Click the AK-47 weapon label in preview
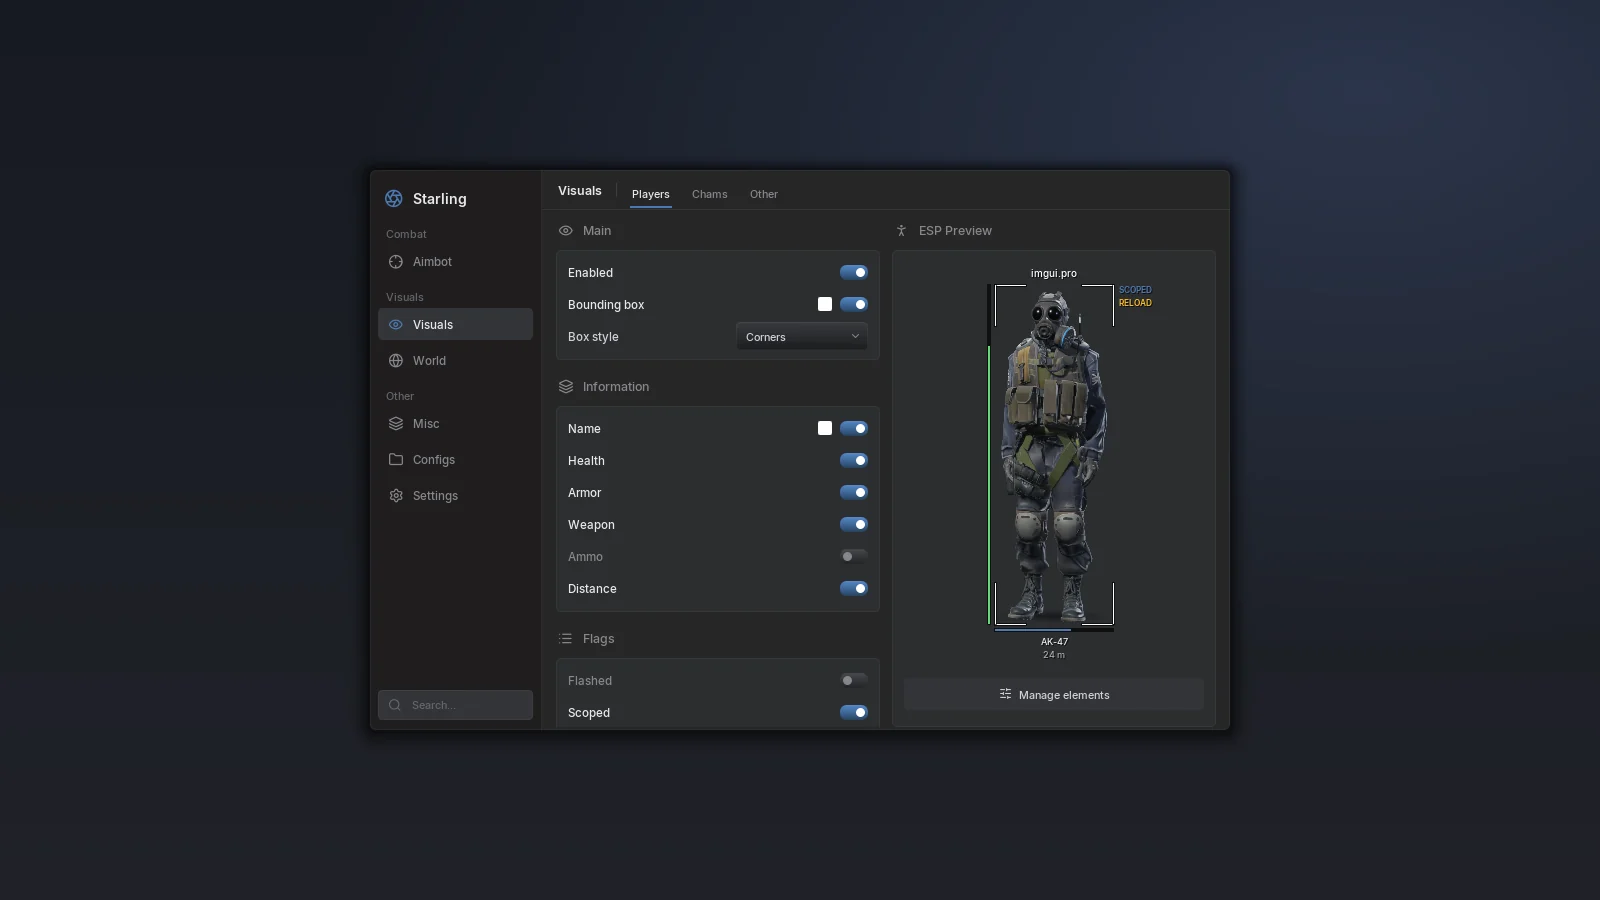 click(1054, 642)
